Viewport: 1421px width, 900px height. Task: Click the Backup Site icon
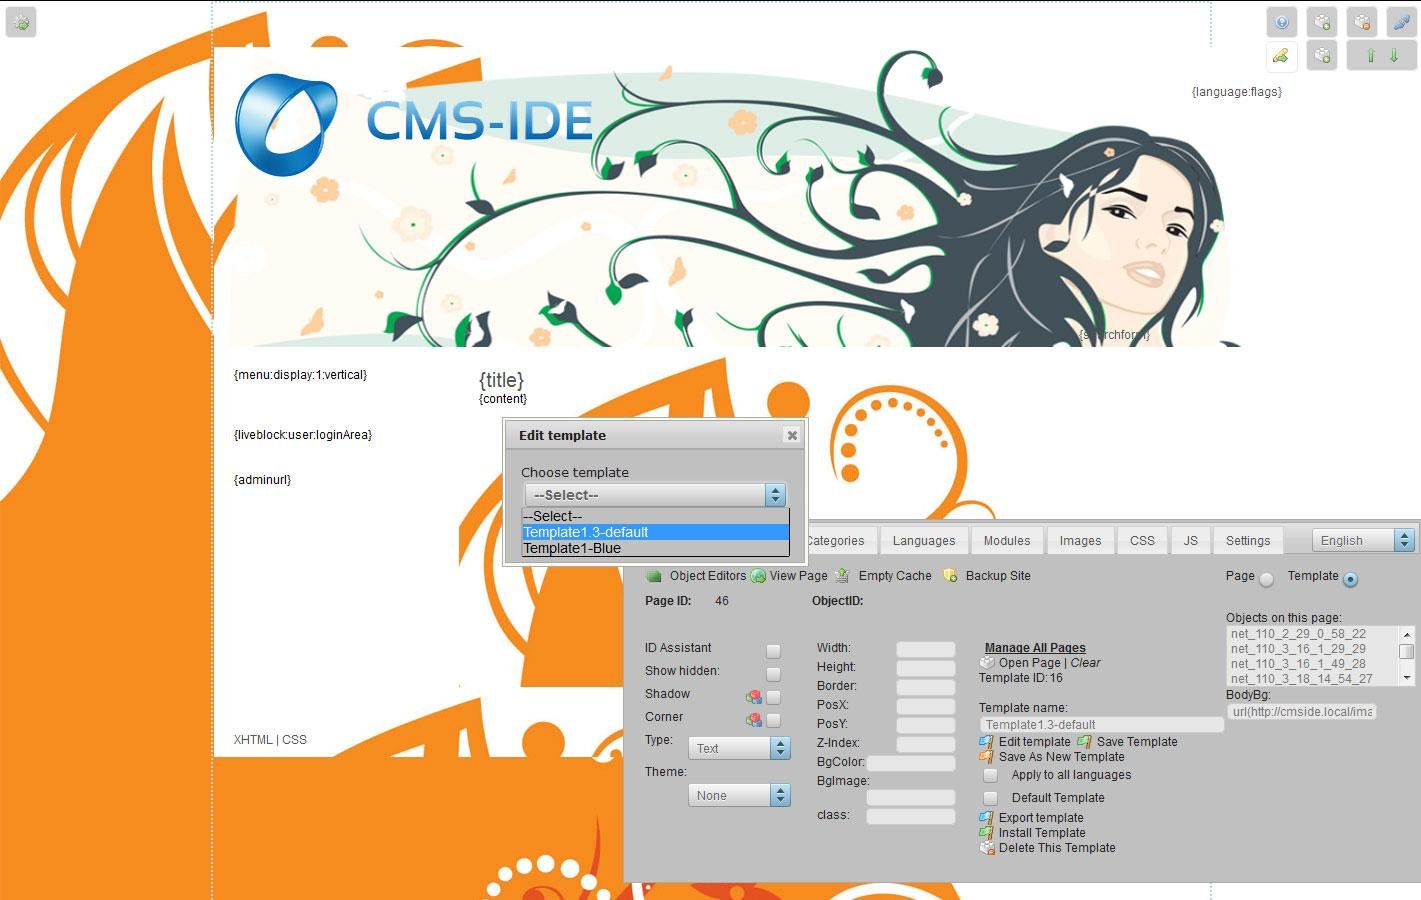tap(948, 576)
